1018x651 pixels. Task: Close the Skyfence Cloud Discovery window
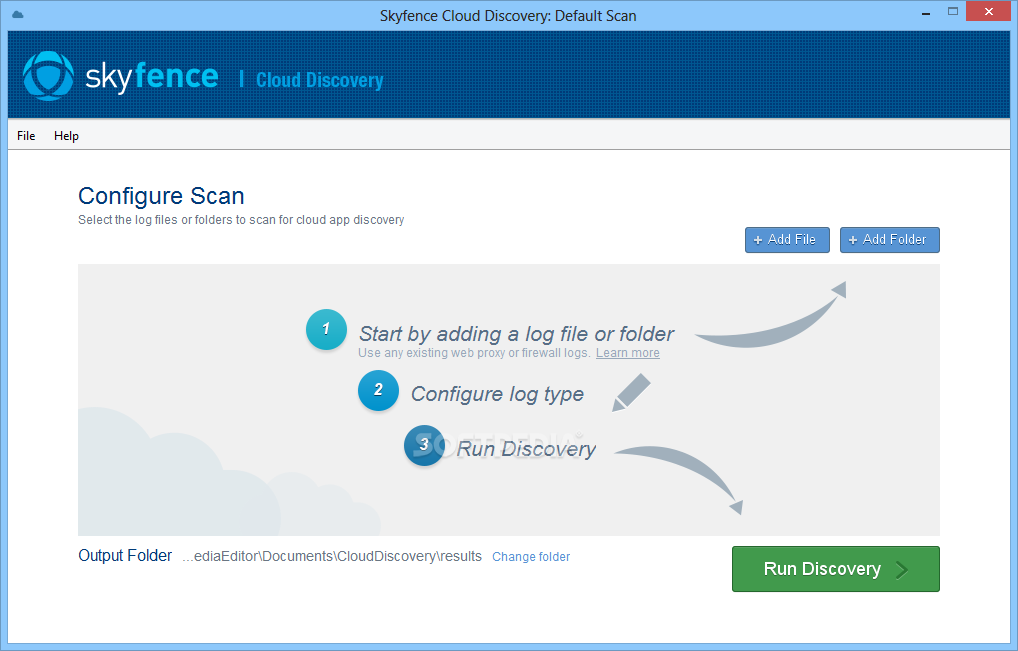point(989,12)
